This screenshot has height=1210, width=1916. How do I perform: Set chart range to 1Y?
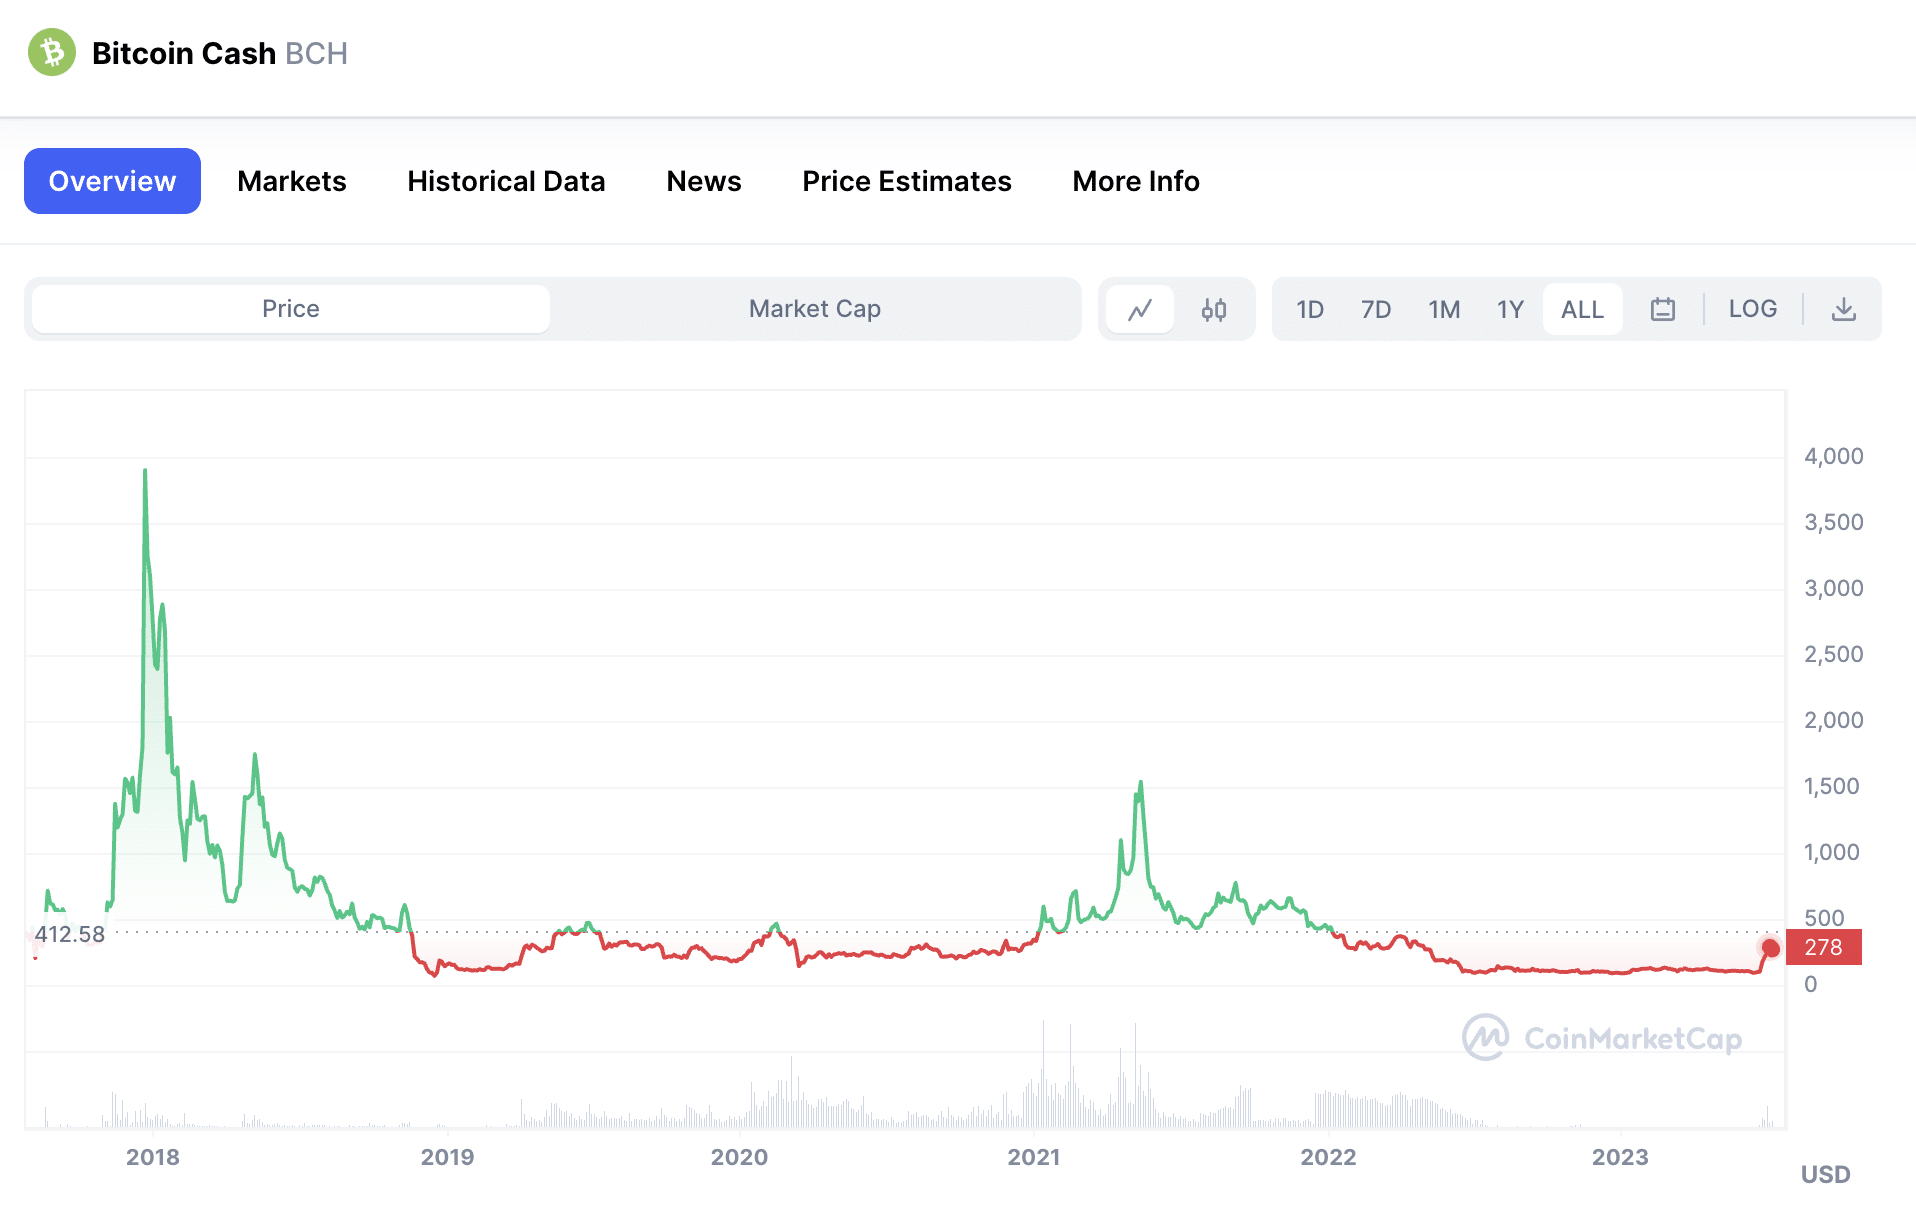[1510, 309]
